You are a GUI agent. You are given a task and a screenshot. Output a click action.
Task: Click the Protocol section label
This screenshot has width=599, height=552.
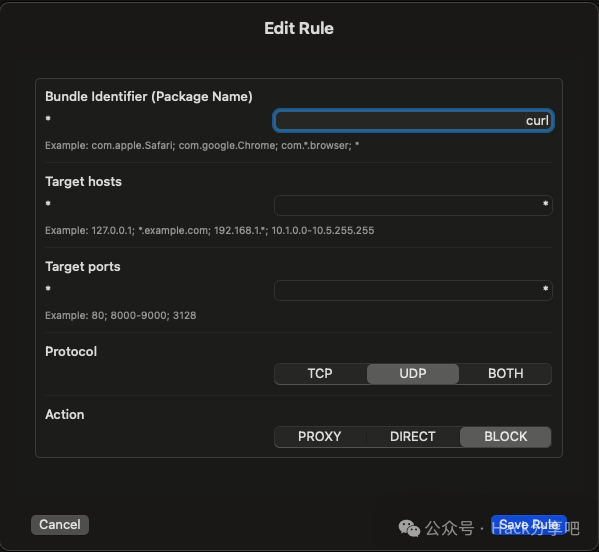point(71,351)
